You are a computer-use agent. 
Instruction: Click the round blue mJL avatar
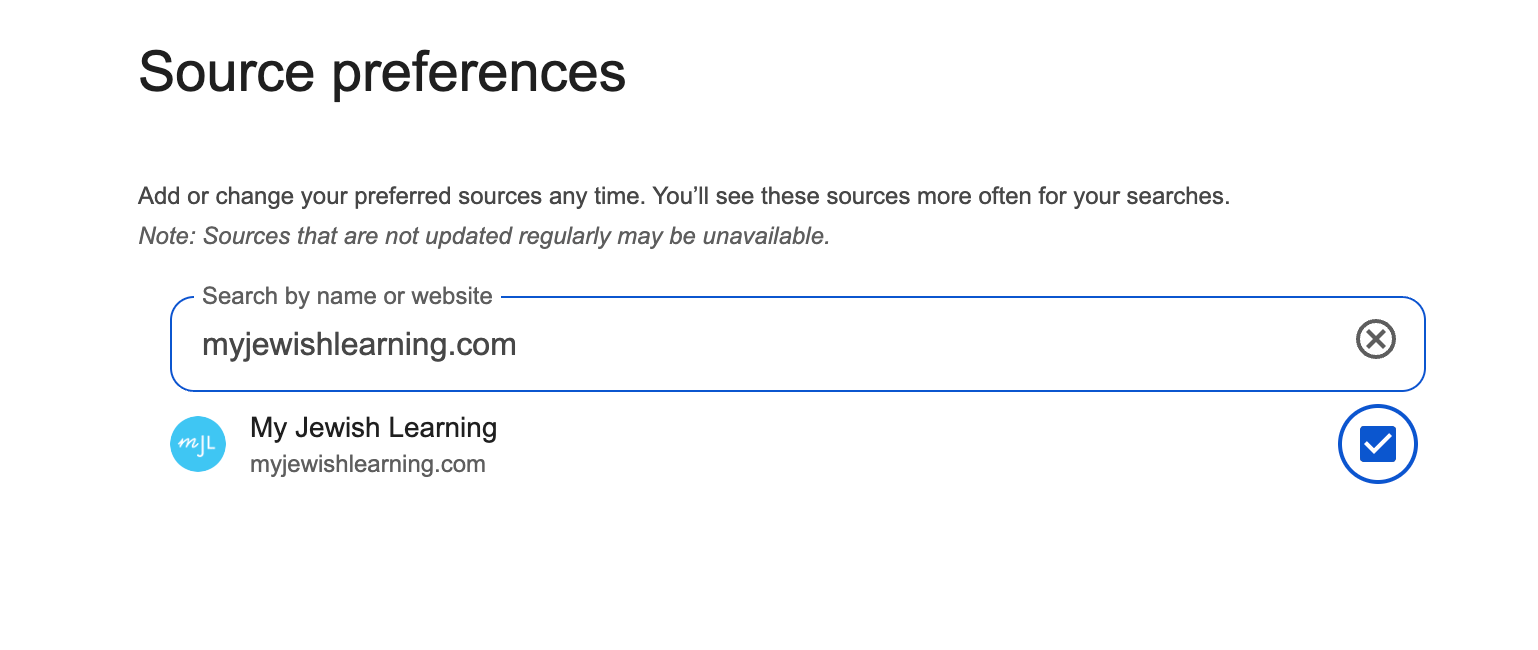coord(198,444)
